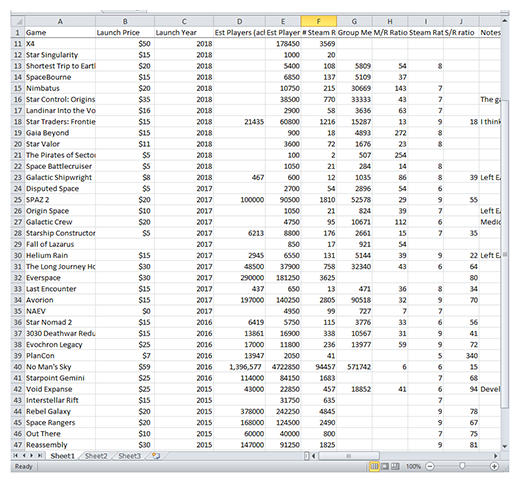Image resolution: width=520 pixels, height=483 pixels.
Task: Select row 40 header
Action: click(x=18, y=367)
